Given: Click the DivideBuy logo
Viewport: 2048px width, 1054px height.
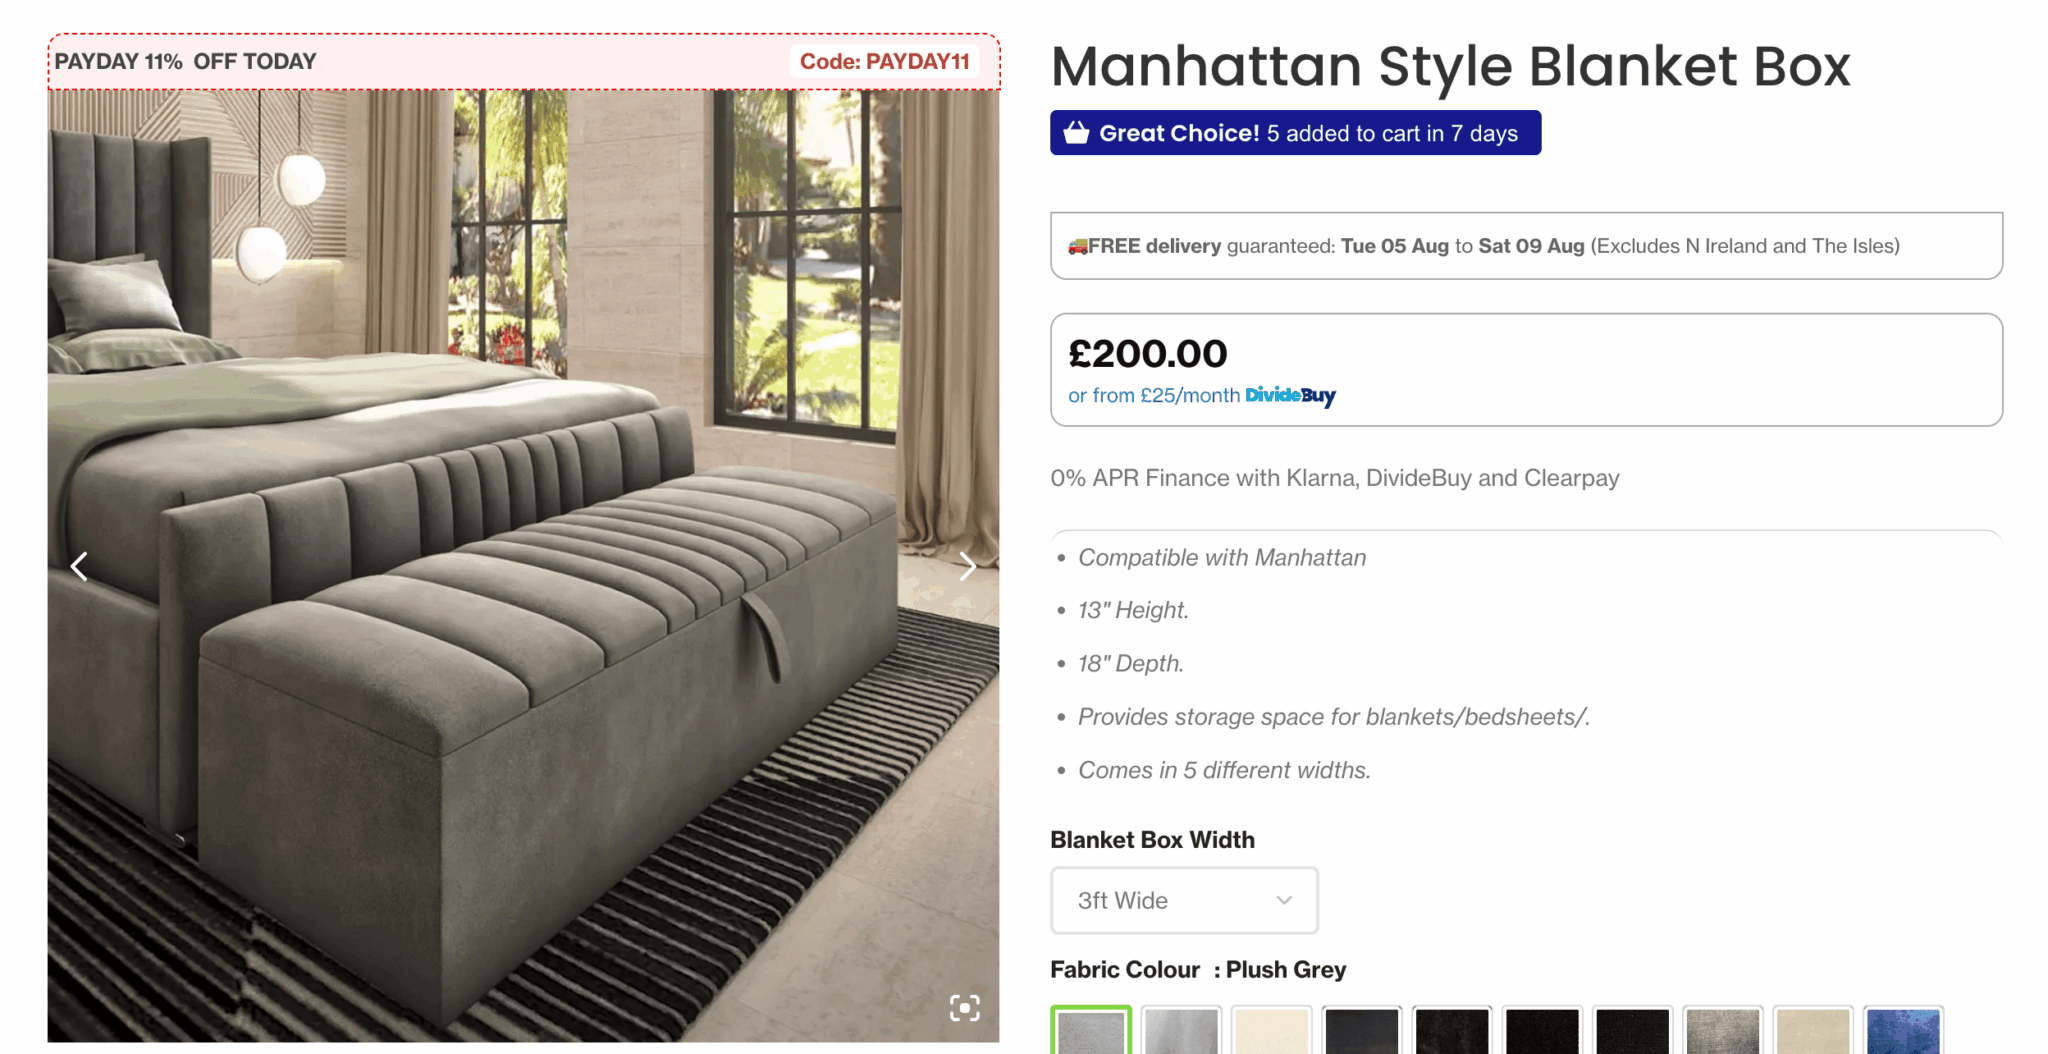Looking at the screenshot, I should pos(1290,396).
